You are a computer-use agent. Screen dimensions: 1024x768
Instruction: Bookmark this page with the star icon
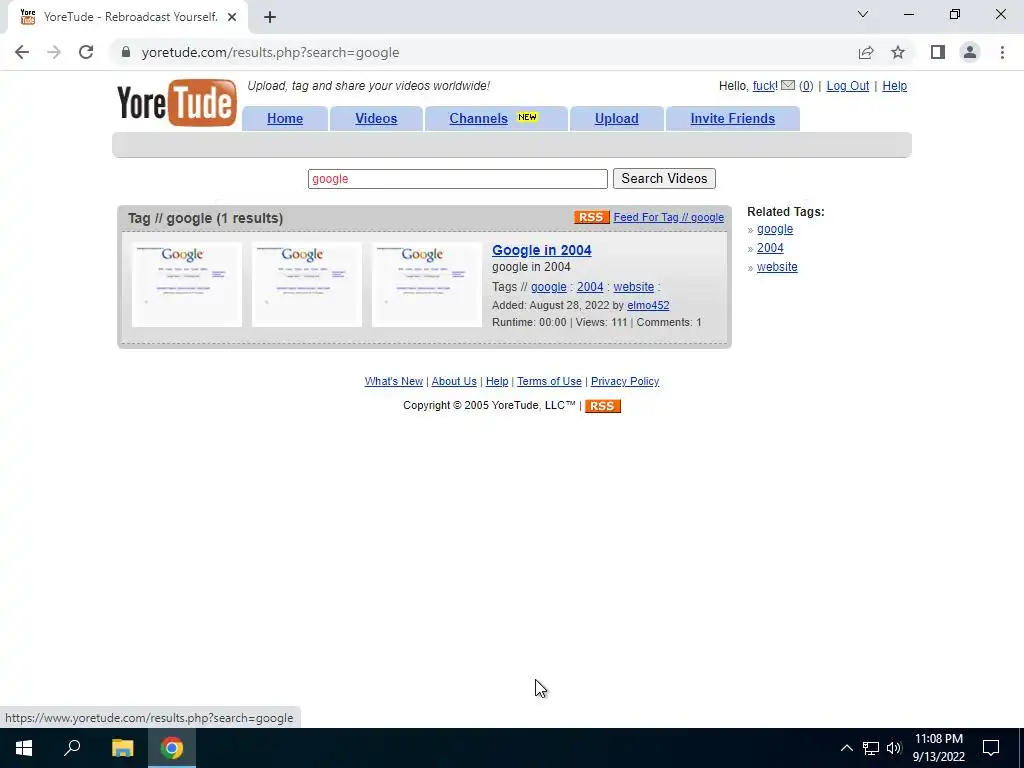898,52
